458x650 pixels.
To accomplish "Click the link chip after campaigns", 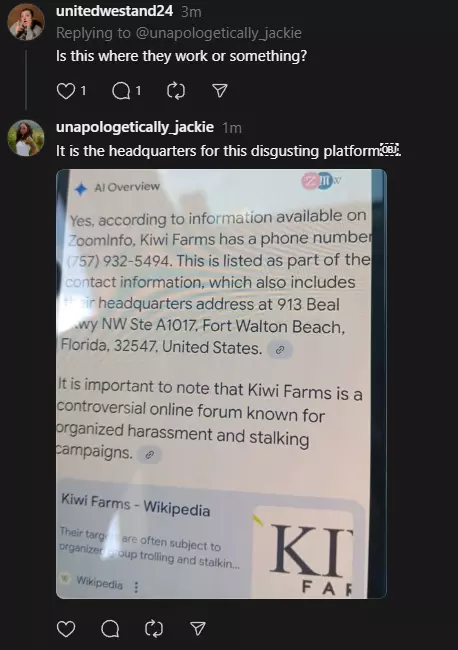I will (x=150, y=455).
